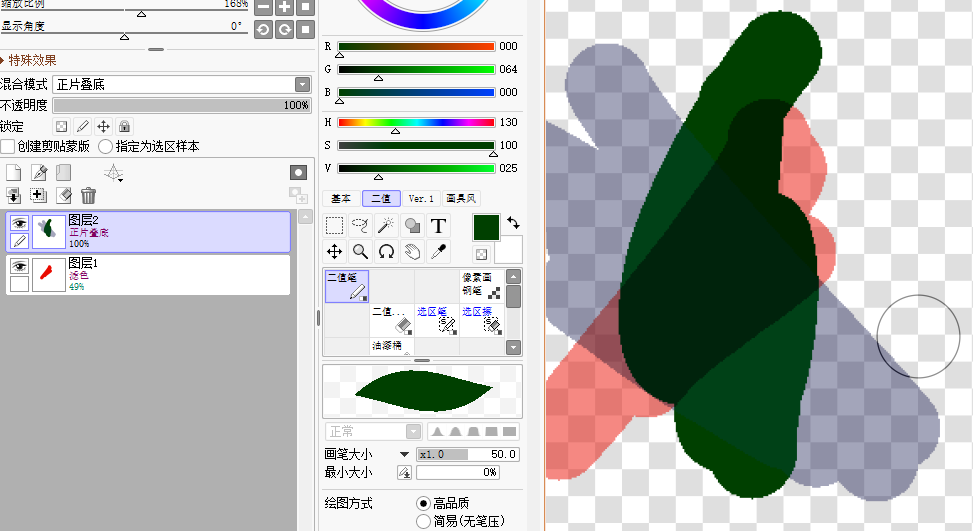The height and width of the screenshot is (531, 973).
Task: Switch to the 基本 tool tab
Action: click(341, 199)
